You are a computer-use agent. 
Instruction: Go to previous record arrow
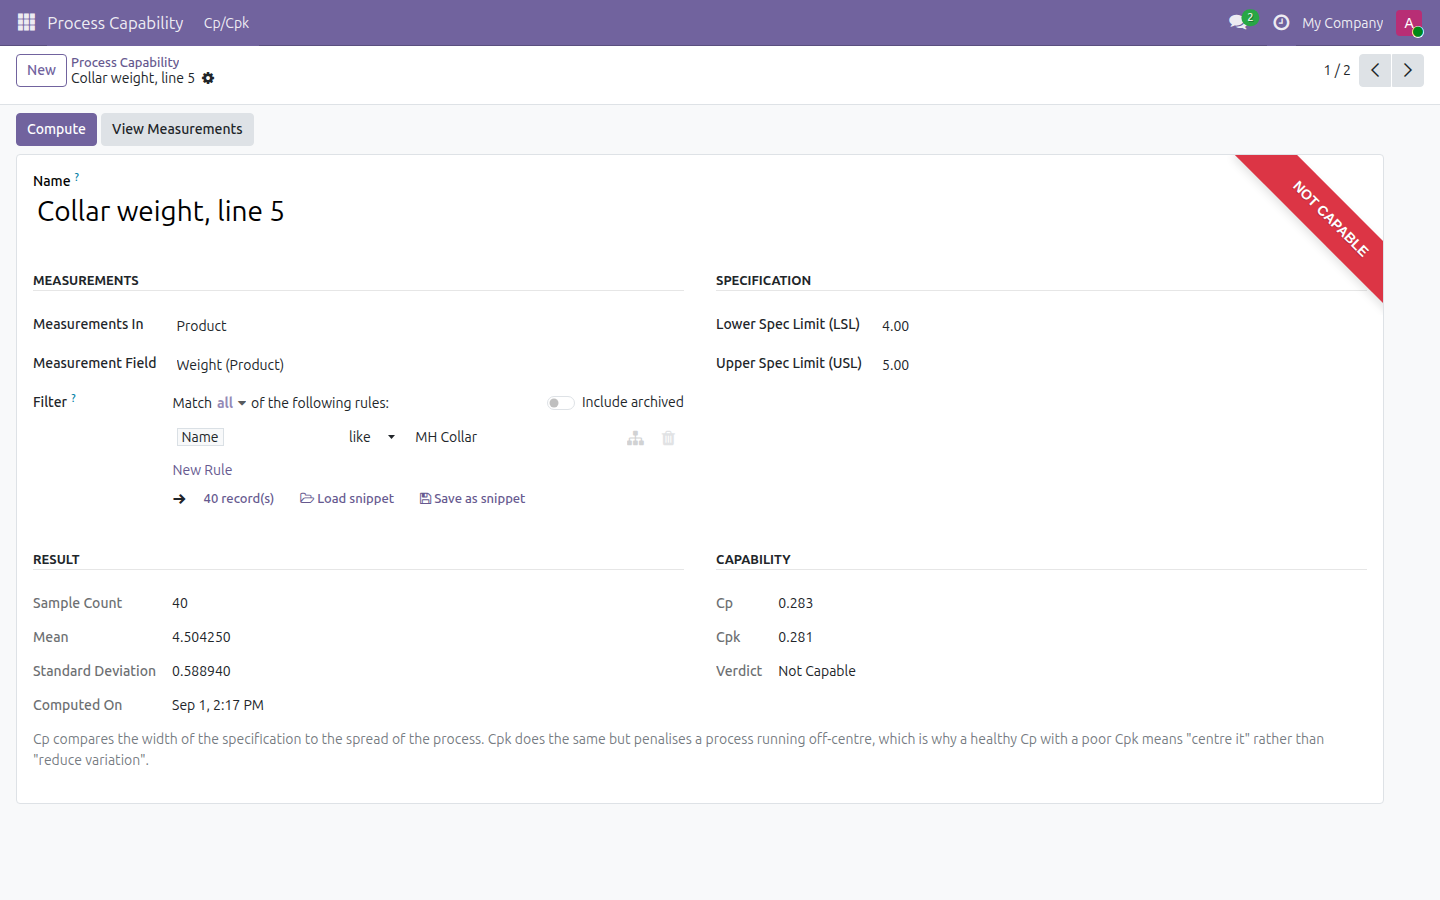point(1375,70)
